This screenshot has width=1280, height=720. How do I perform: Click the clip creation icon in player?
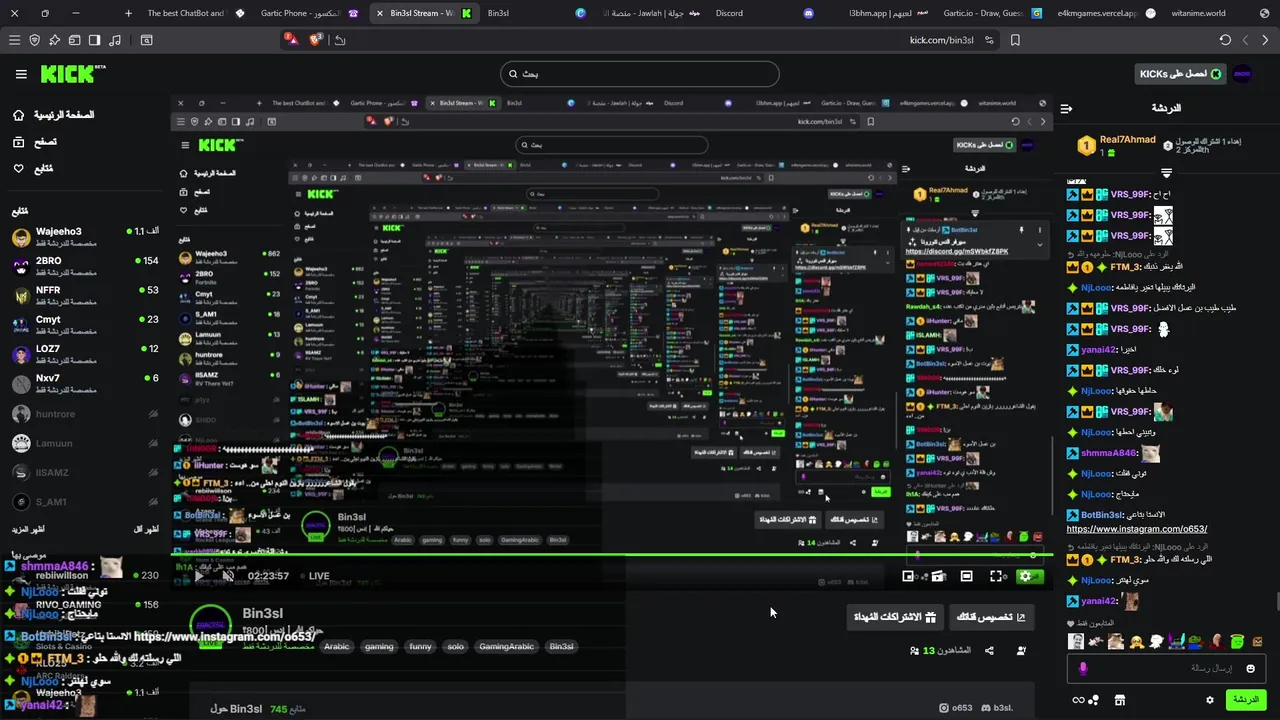click(x=938, y=576)
